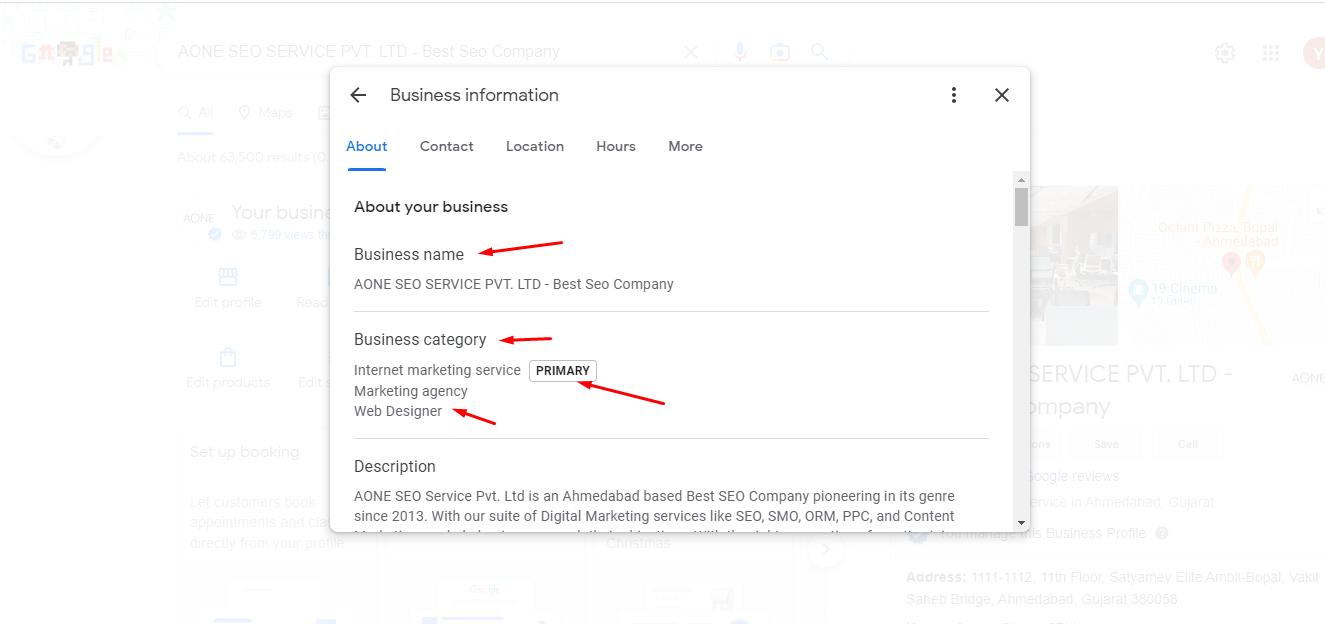The width and height of the screenshot is (1325, 624).
Task: Open the Google reviews link
Action: point(1073,476)
